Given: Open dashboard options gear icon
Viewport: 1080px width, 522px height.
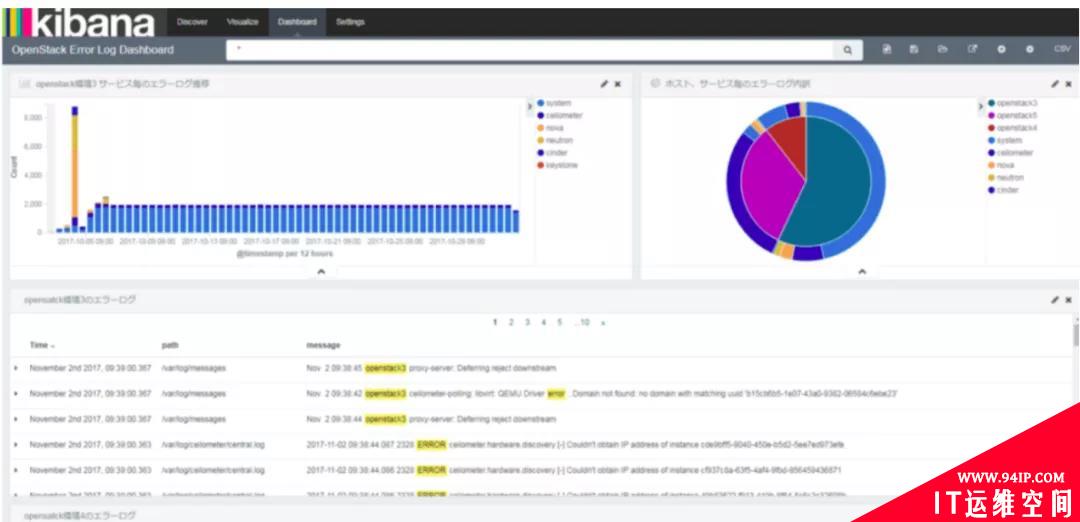Looking at the screenshot, I should pyautogui.click(x=1030, y=50).
